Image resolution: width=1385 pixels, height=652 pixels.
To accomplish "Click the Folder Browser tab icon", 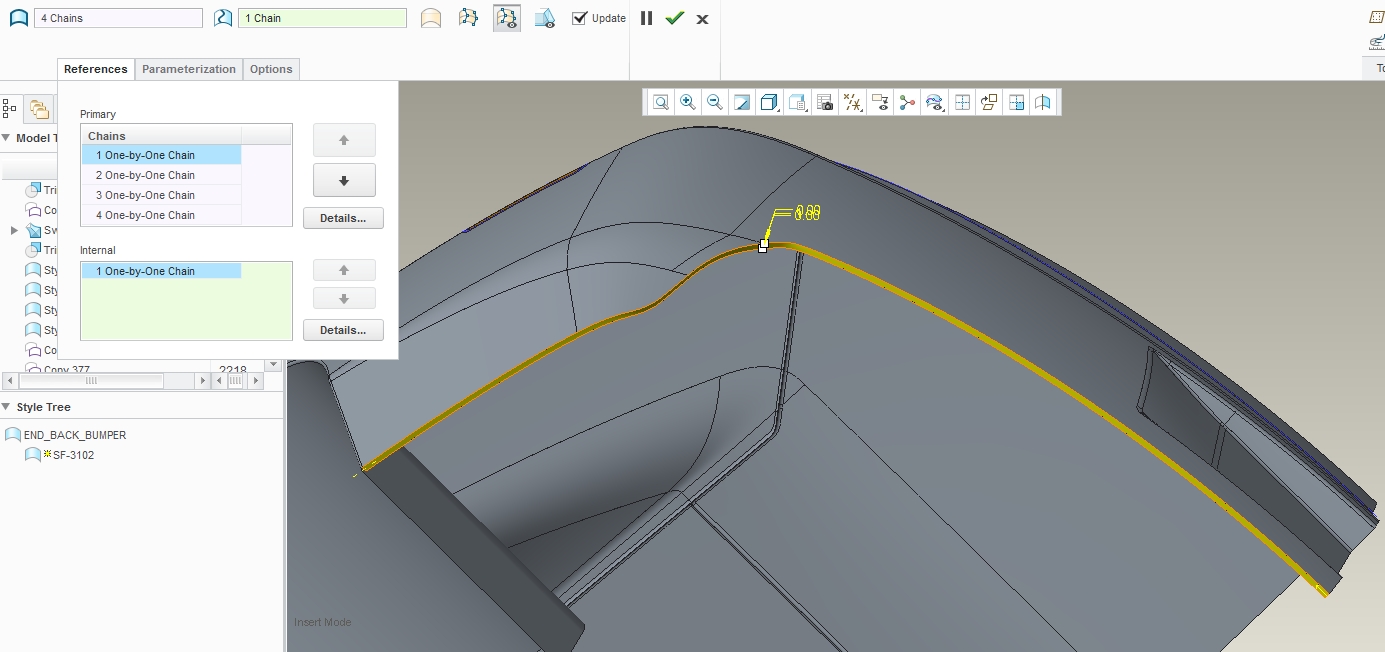I will pyautogui.click(x=38, y=109).
